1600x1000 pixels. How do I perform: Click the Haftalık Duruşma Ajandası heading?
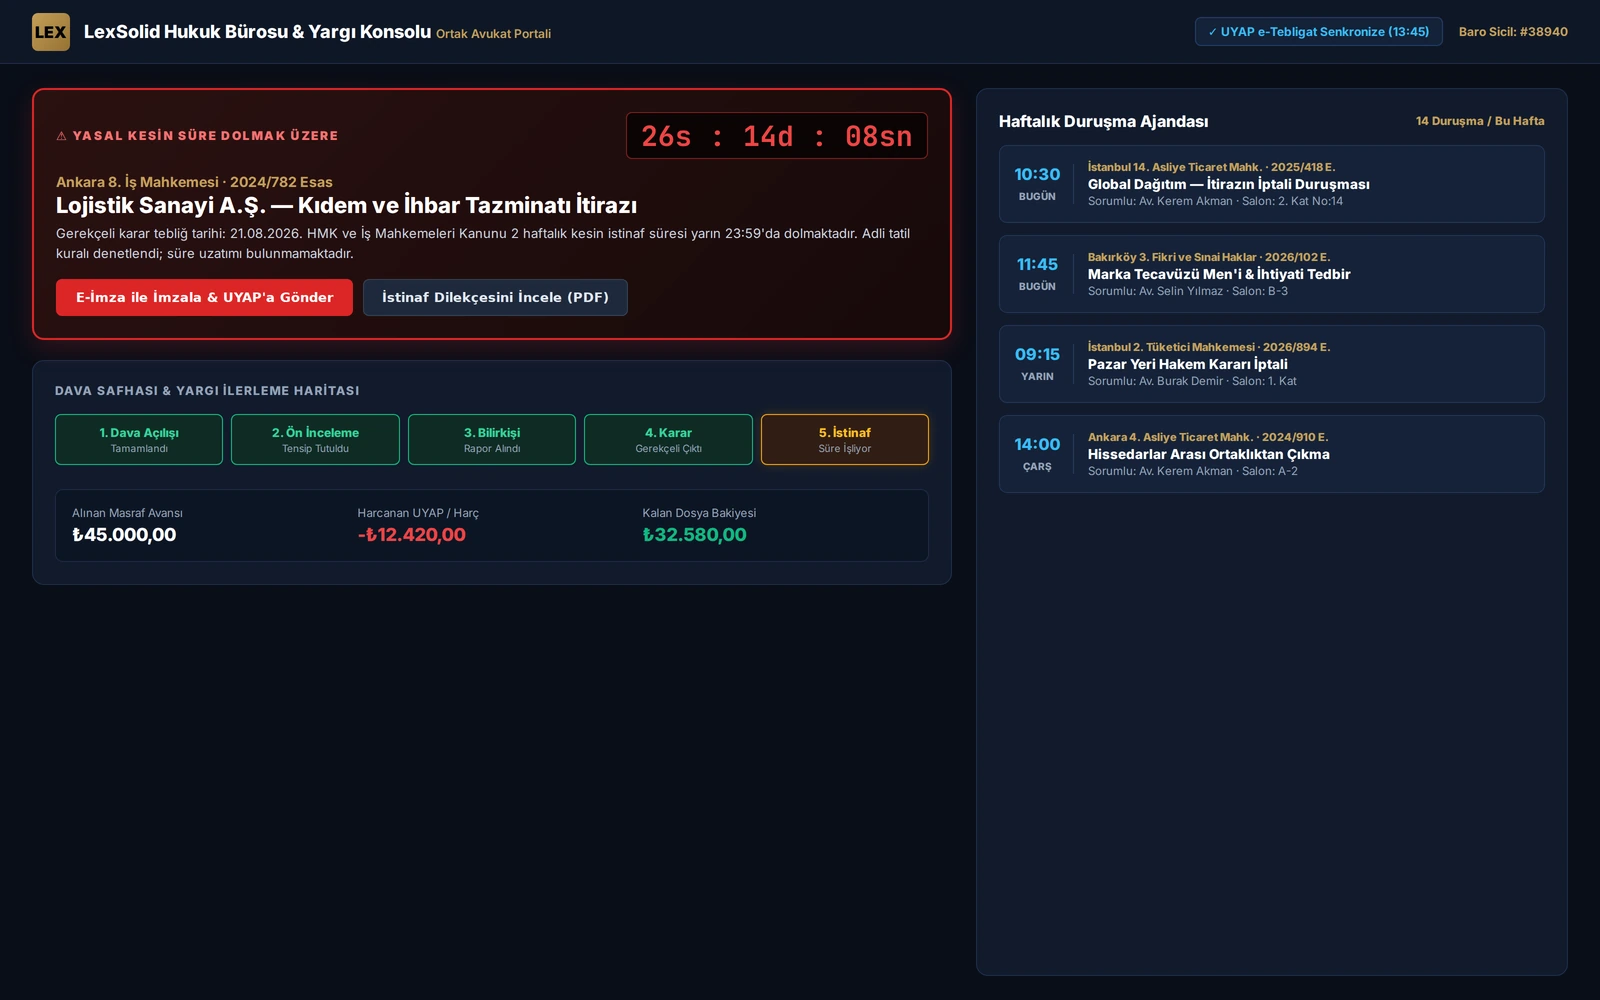point(1103,122)
